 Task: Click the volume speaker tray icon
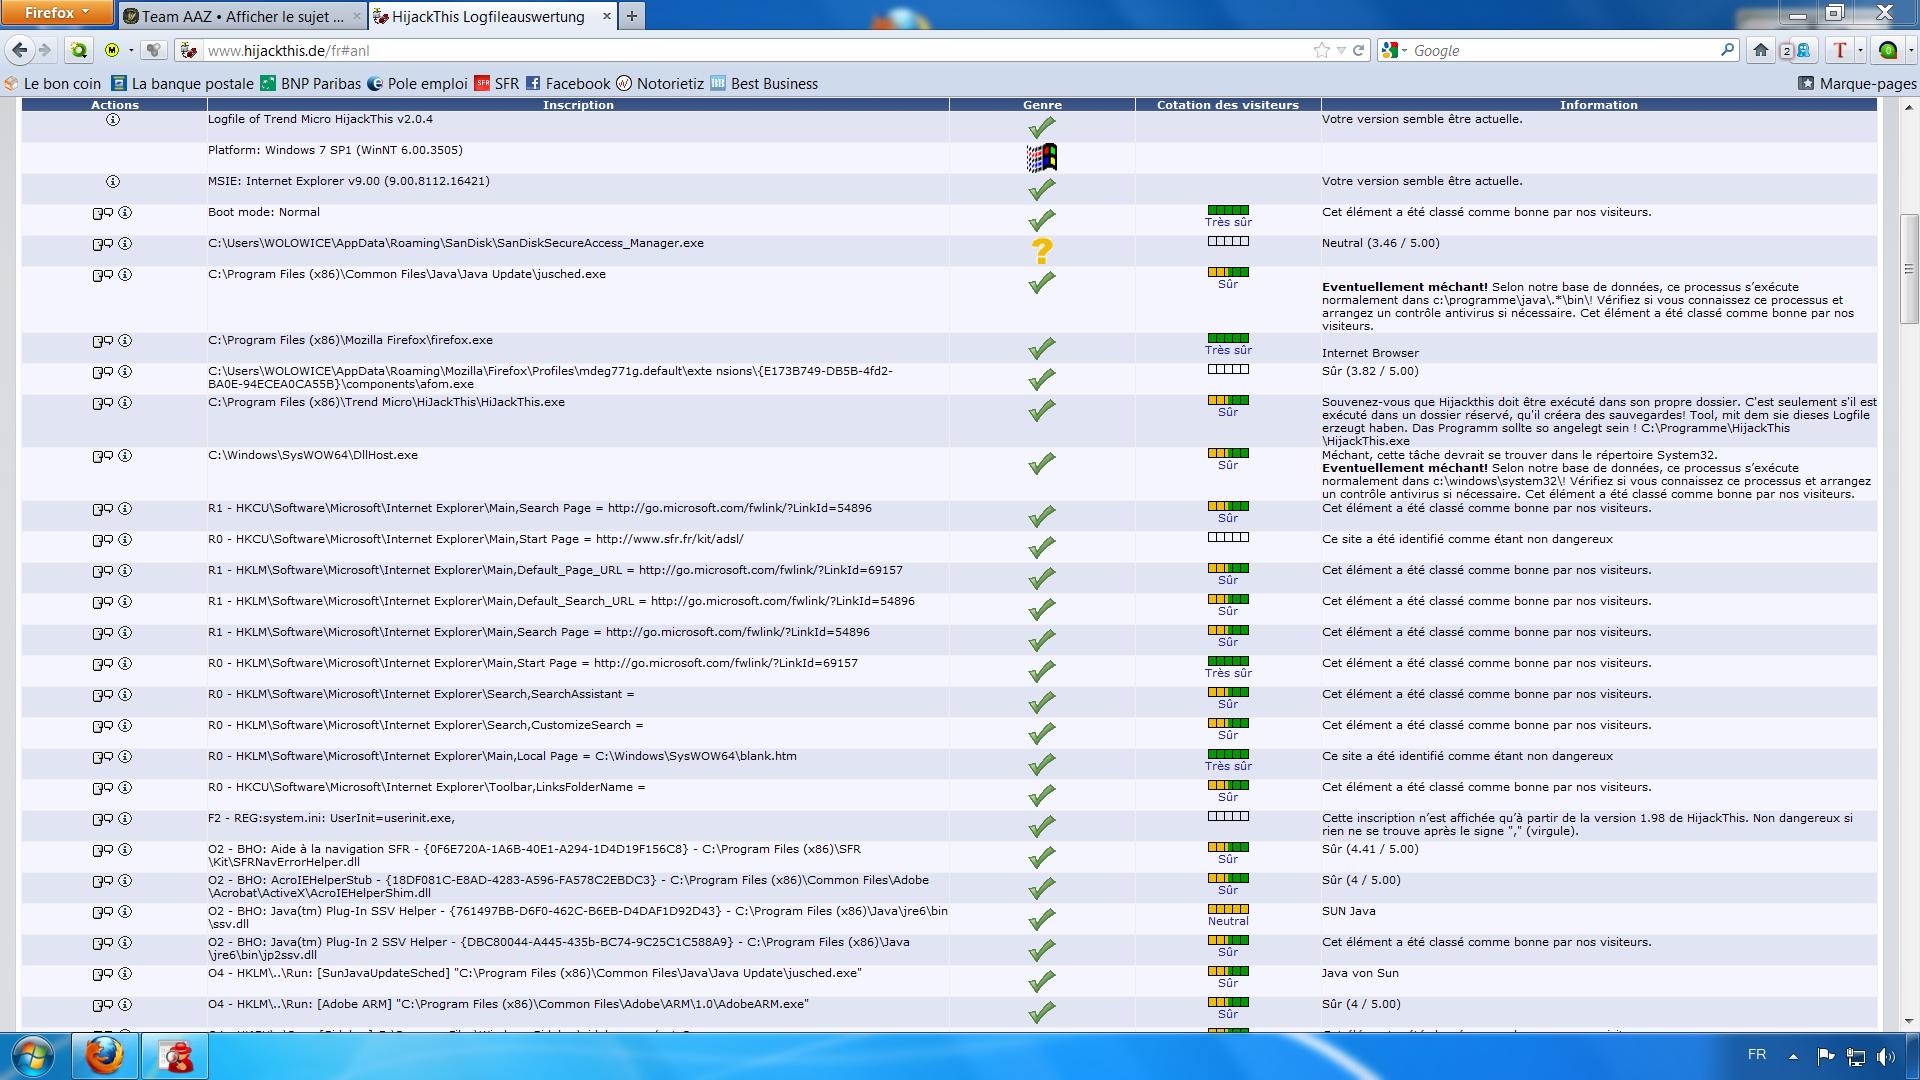[x=1886, y=1056]
